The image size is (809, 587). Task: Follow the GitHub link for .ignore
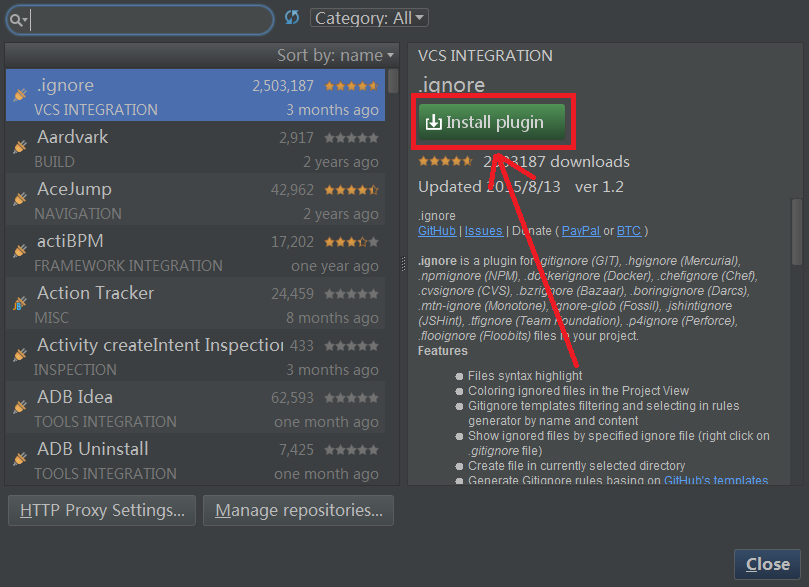point(436,230)
